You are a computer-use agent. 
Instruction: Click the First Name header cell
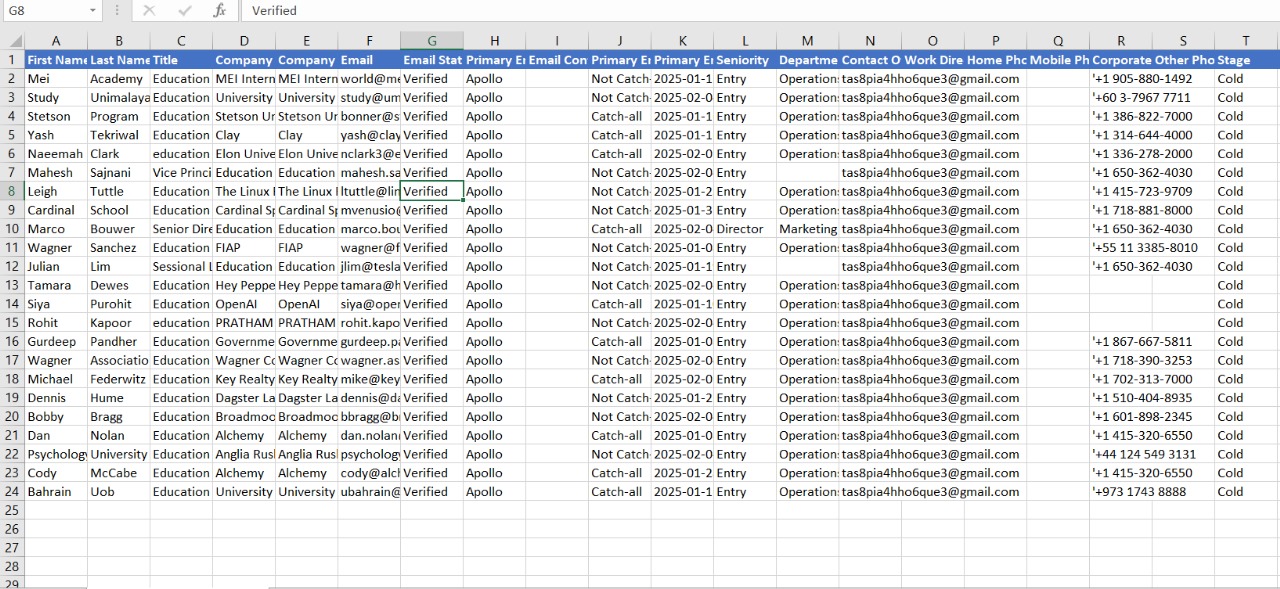56,60
